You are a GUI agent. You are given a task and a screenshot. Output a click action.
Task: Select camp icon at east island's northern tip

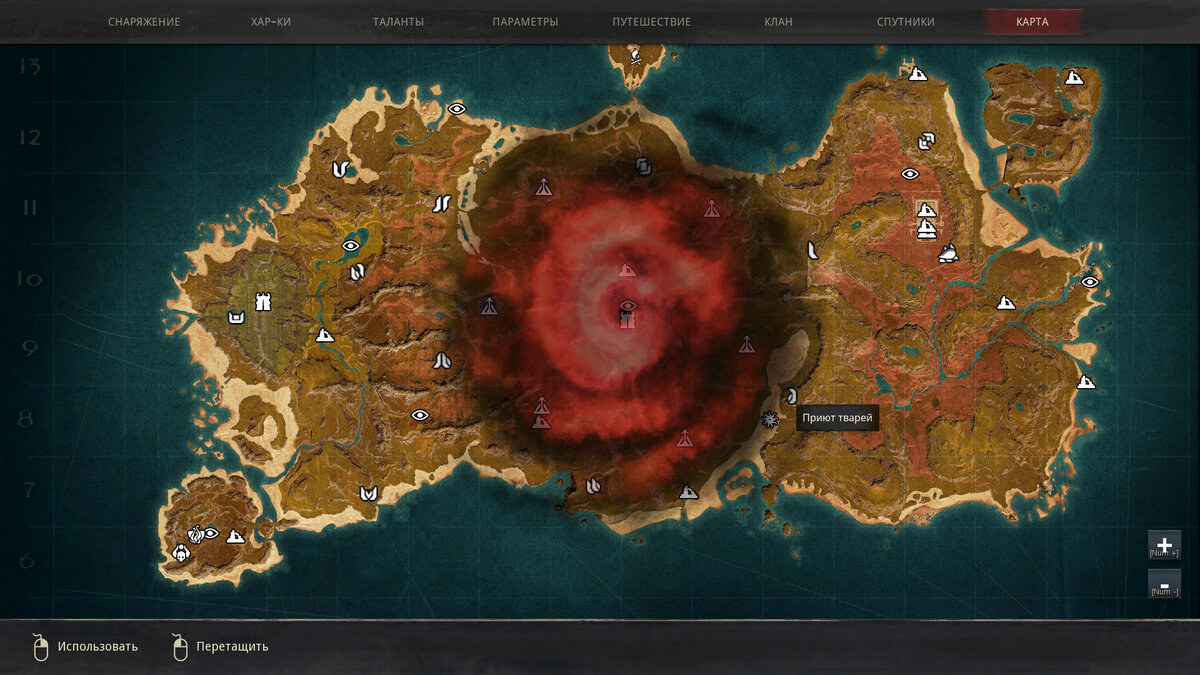(918, 73)
